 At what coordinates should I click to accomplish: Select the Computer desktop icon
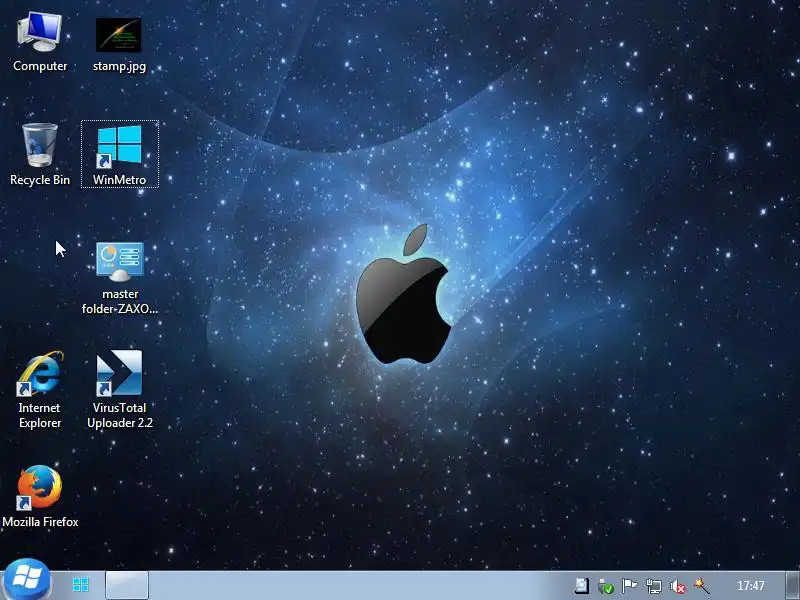[40, 43]
